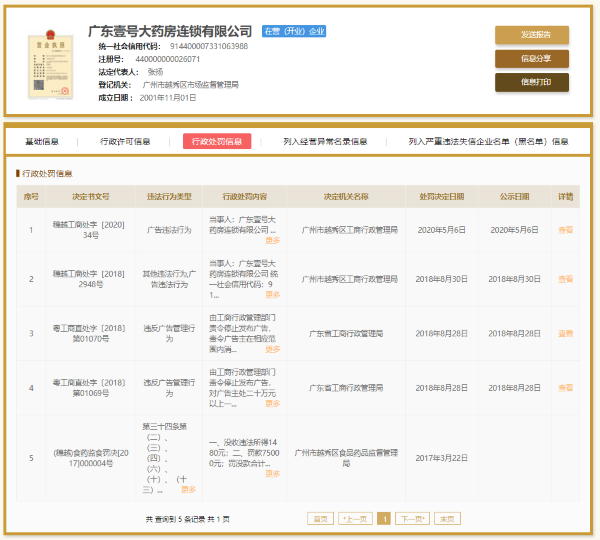The height and width of the screenshot is (540, 600).
Task: View details of record 穗越工商处字[2020]34号
Action: click(x=565, y=230)
